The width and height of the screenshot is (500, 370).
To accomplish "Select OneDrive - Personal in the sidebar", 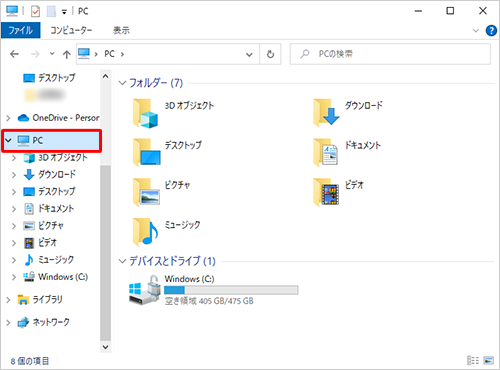I will (x=59, y=118).
